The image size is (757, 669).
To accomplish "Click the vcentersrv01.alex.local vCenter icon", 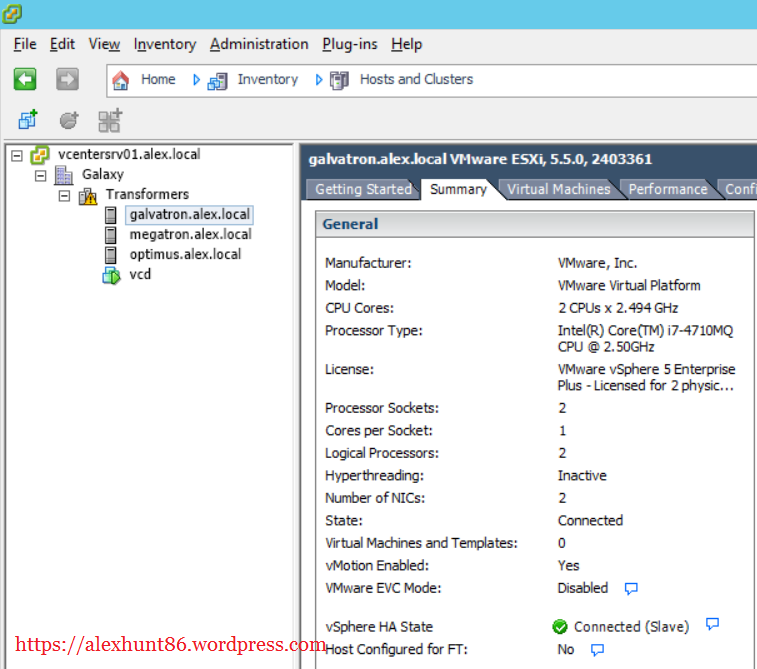I will pos(40,155).
